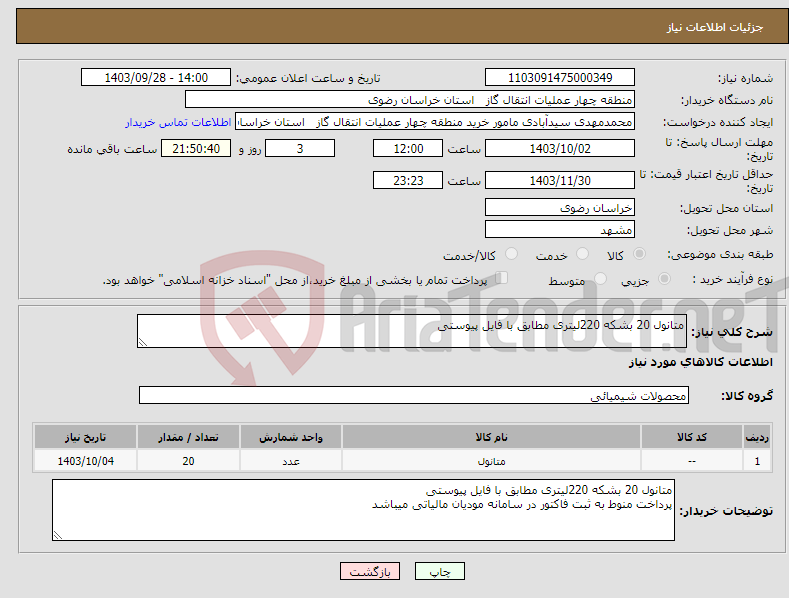Click the کد کالا column header
Image resolution: width=789 pixels, height=598 pixels.
point(692,437)
